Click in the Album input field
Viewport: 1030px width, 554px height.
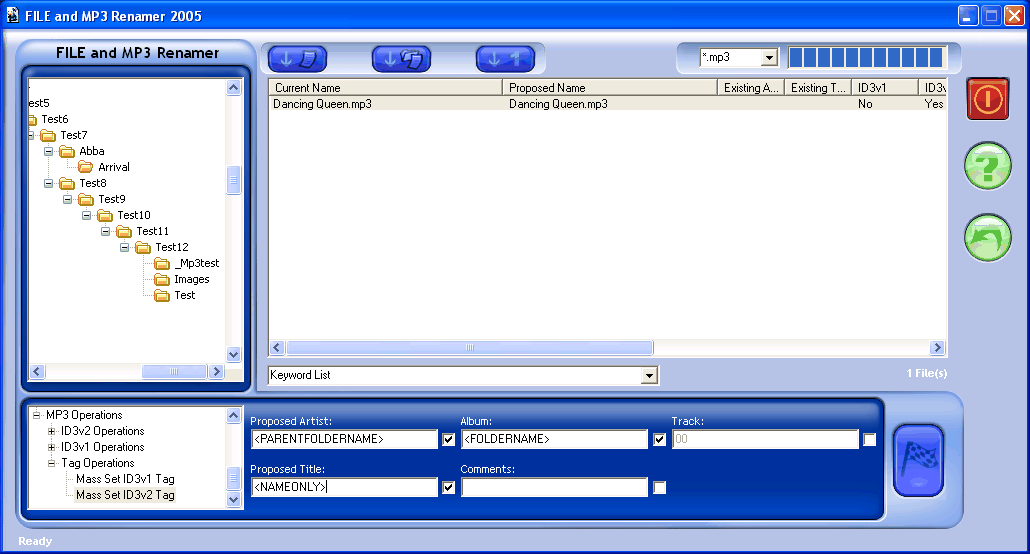(554, 439)
